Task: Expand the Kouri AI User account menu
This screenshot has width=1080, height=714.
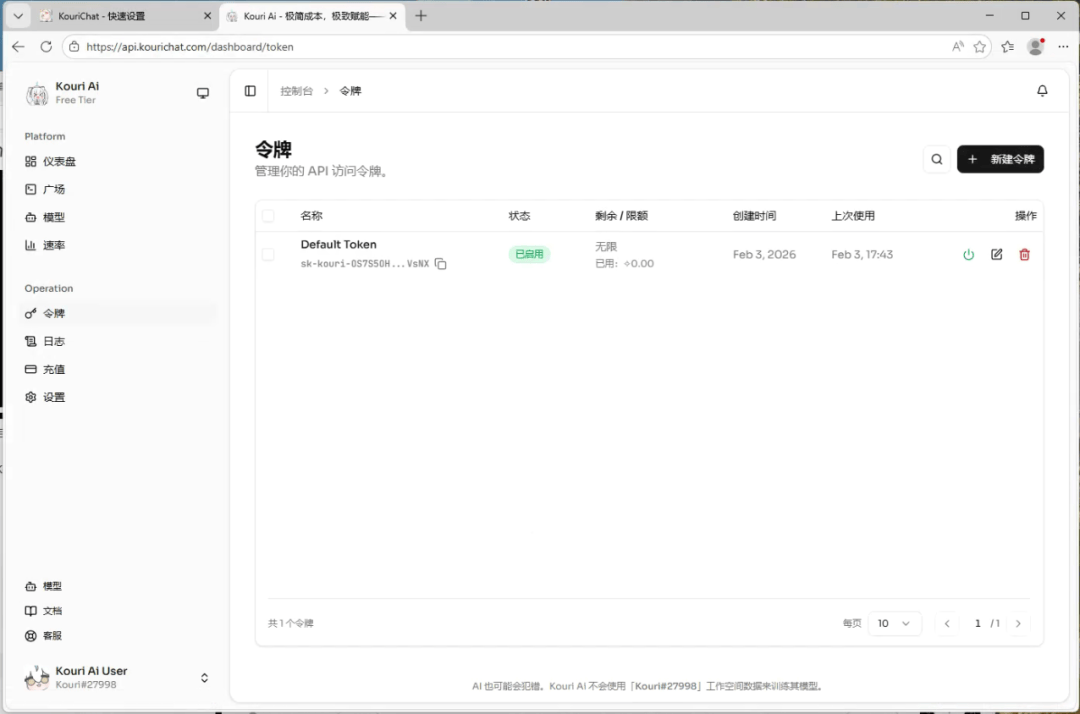Action: coord(204,678)
